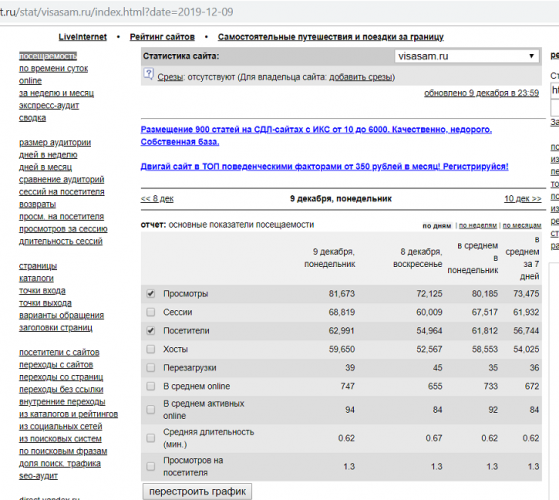Open из каталогов и рейтингов report

pyautogui.click(x=68, y=414)
